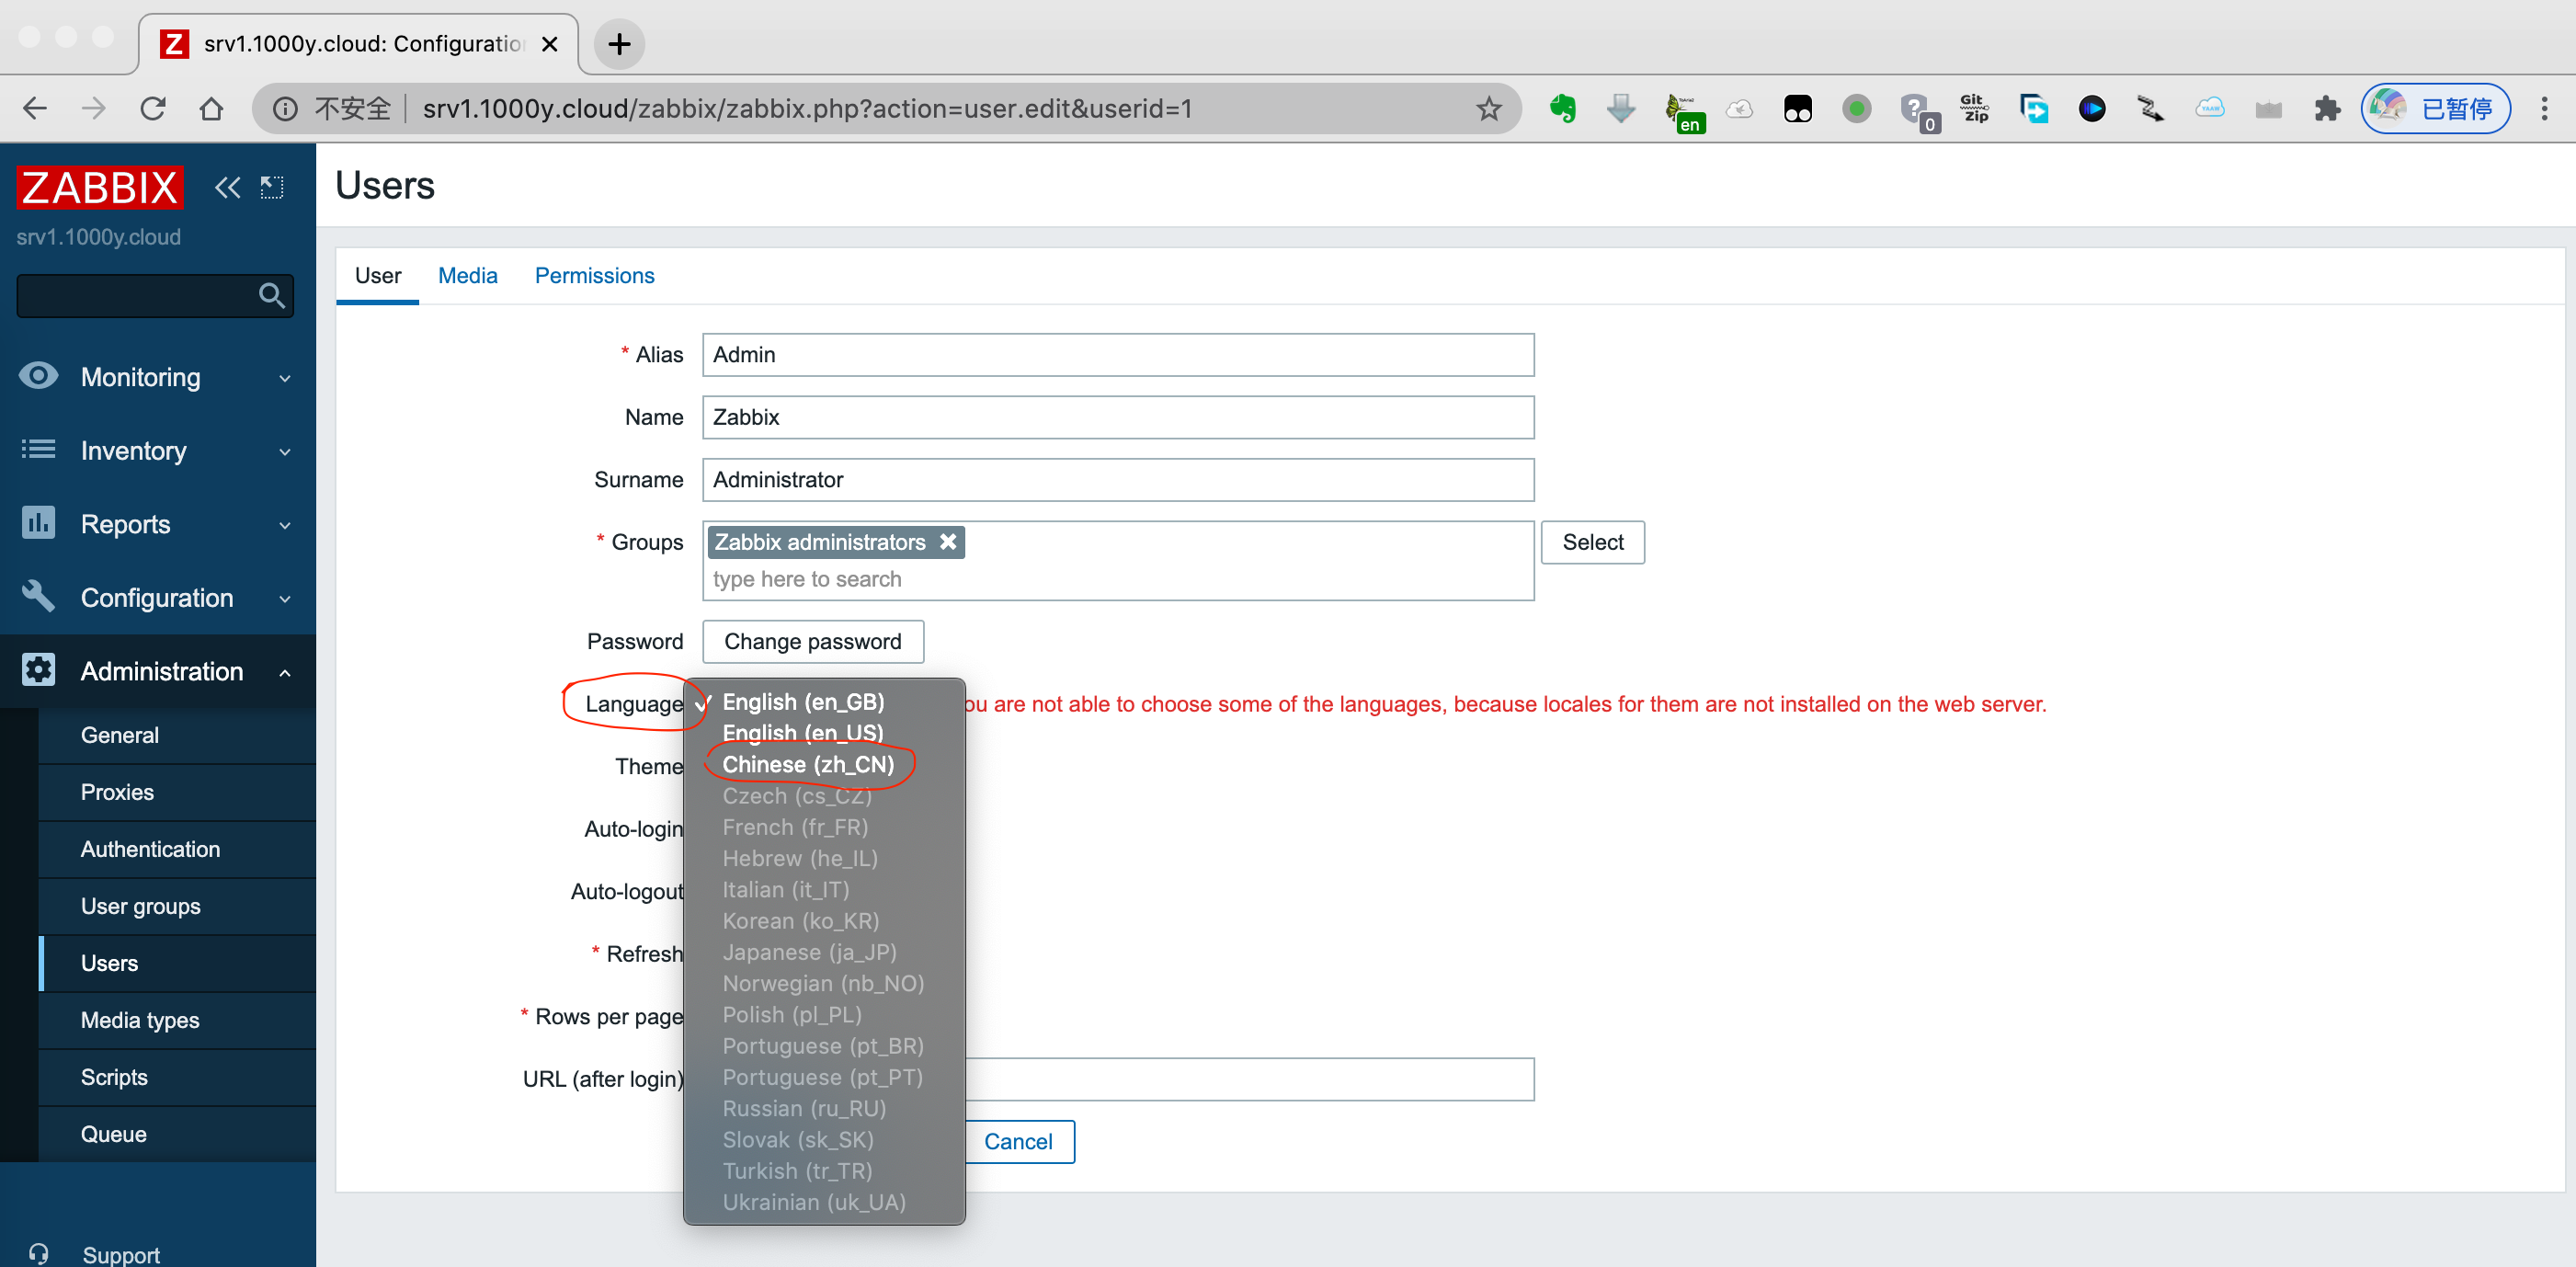The image size is (2576, 1267).
Task: Open Chrome three-dot menu
Action: coord(2544,108)
